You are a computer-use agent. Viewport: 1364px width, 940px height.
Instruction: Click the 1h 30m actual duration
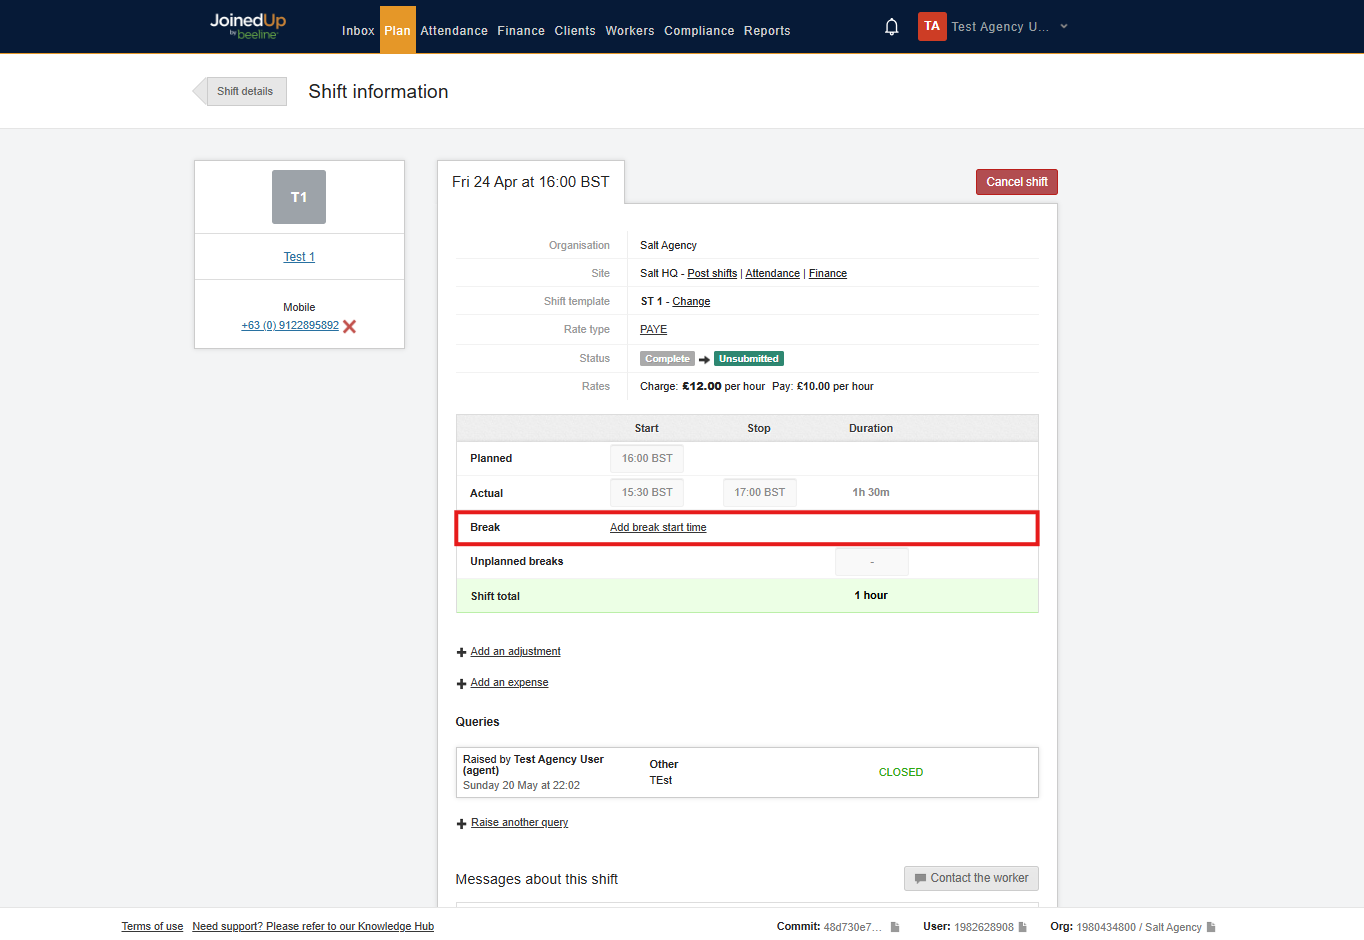click(x=871, y=493)
